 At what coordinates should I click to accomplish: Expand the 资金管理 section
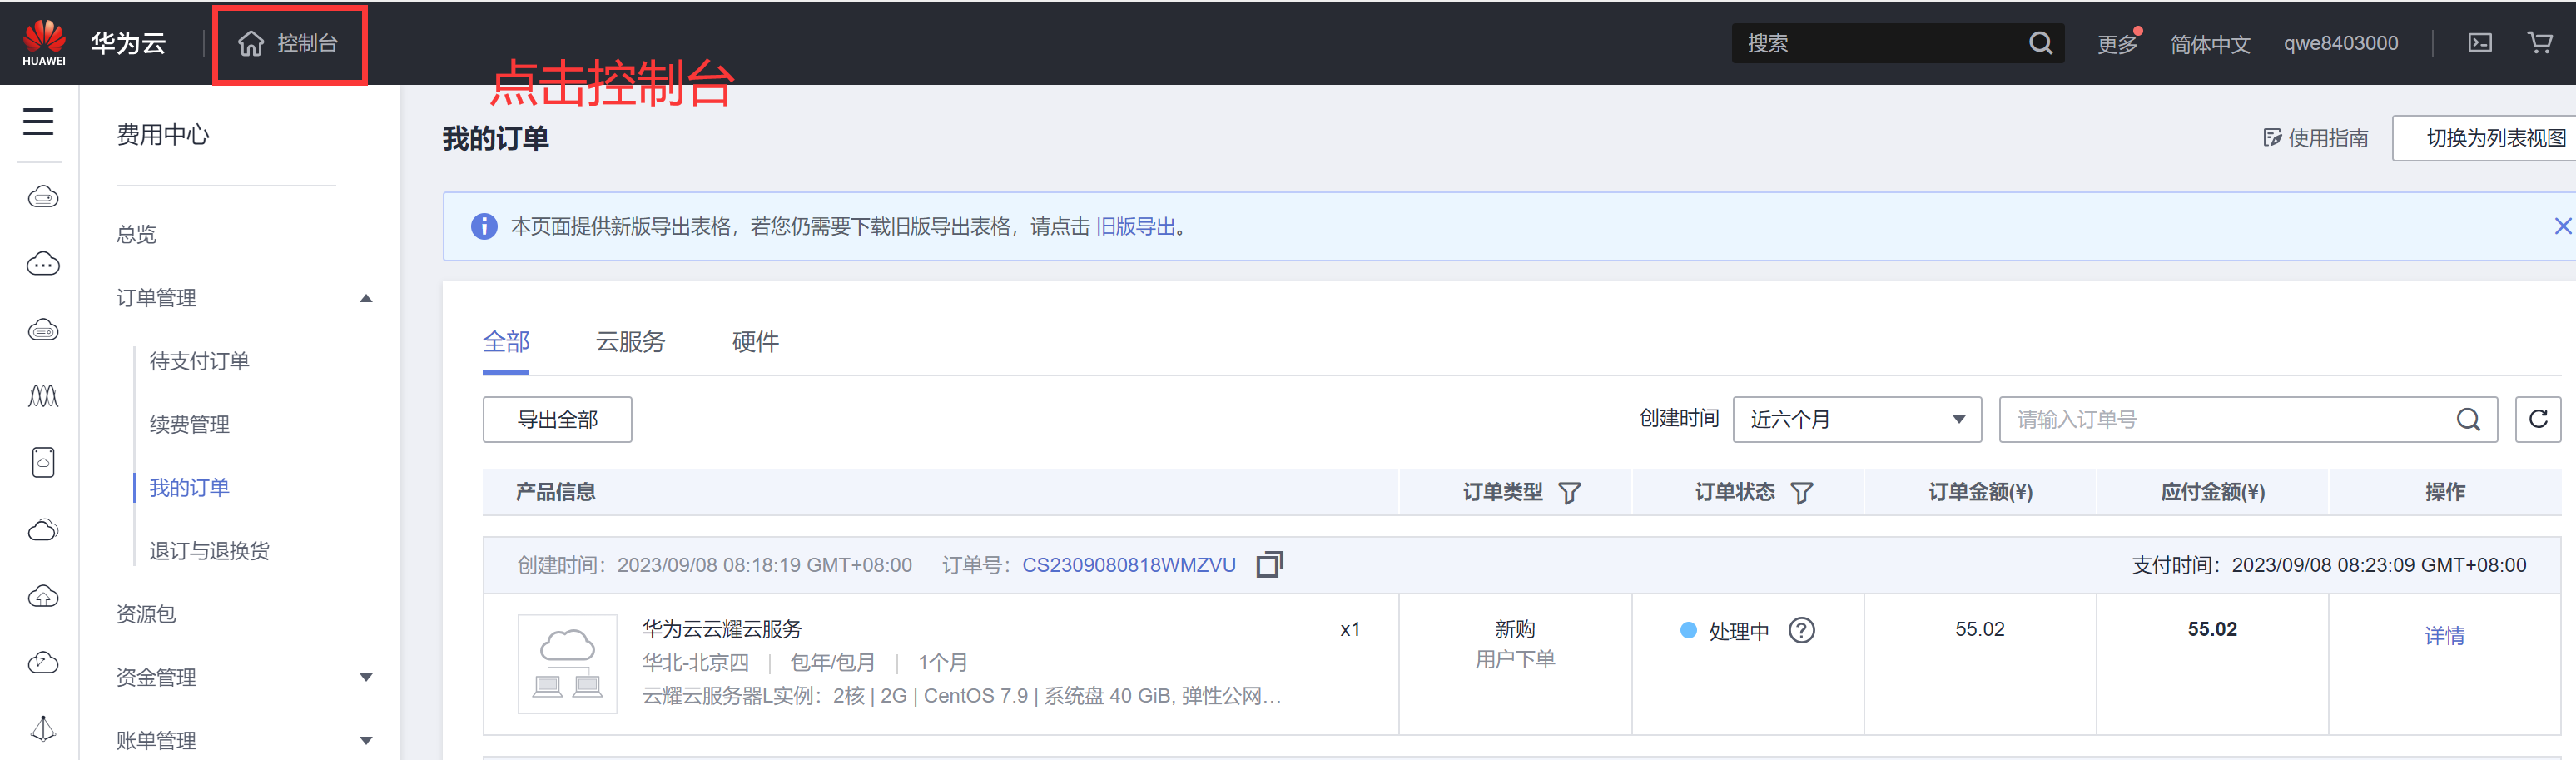(x=244, y=677)
